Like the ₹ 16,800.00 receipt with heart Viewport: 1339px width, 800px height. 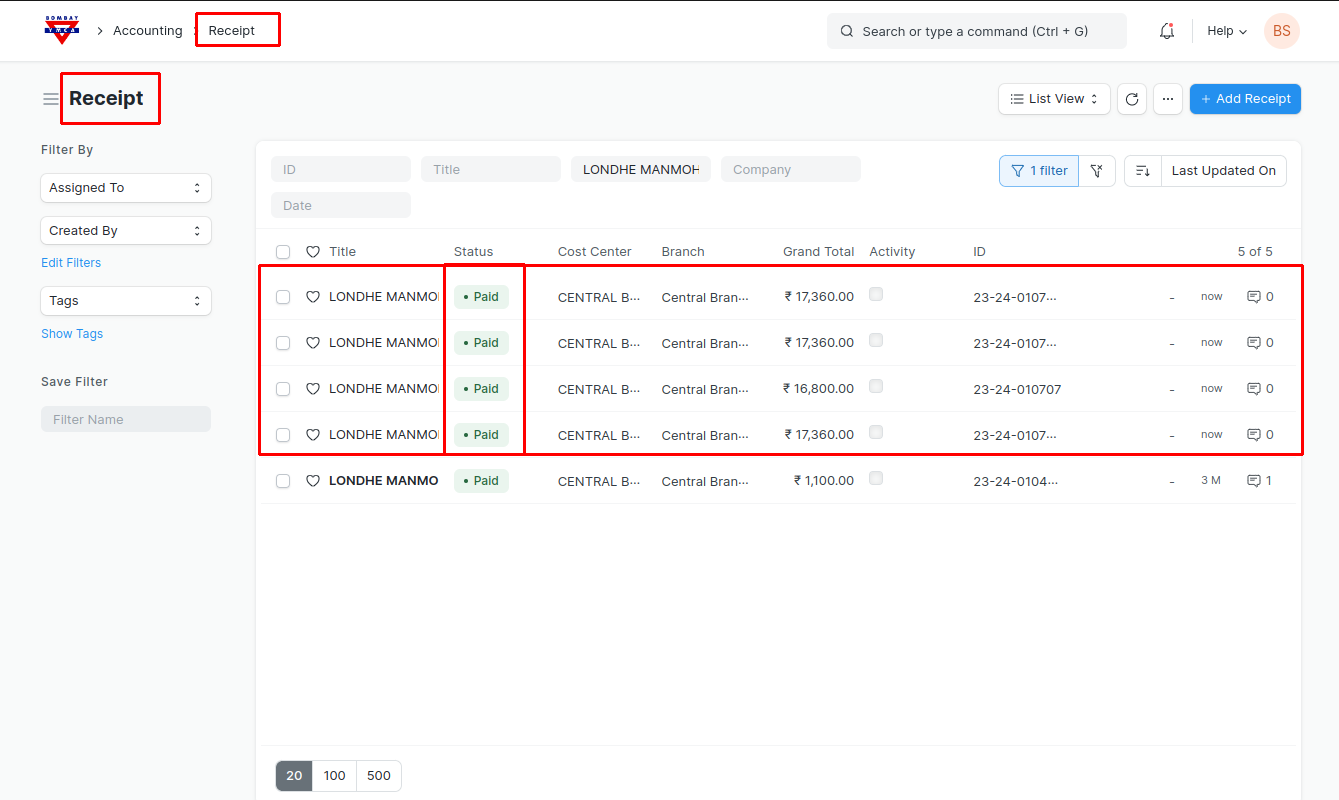pos(312,389)
